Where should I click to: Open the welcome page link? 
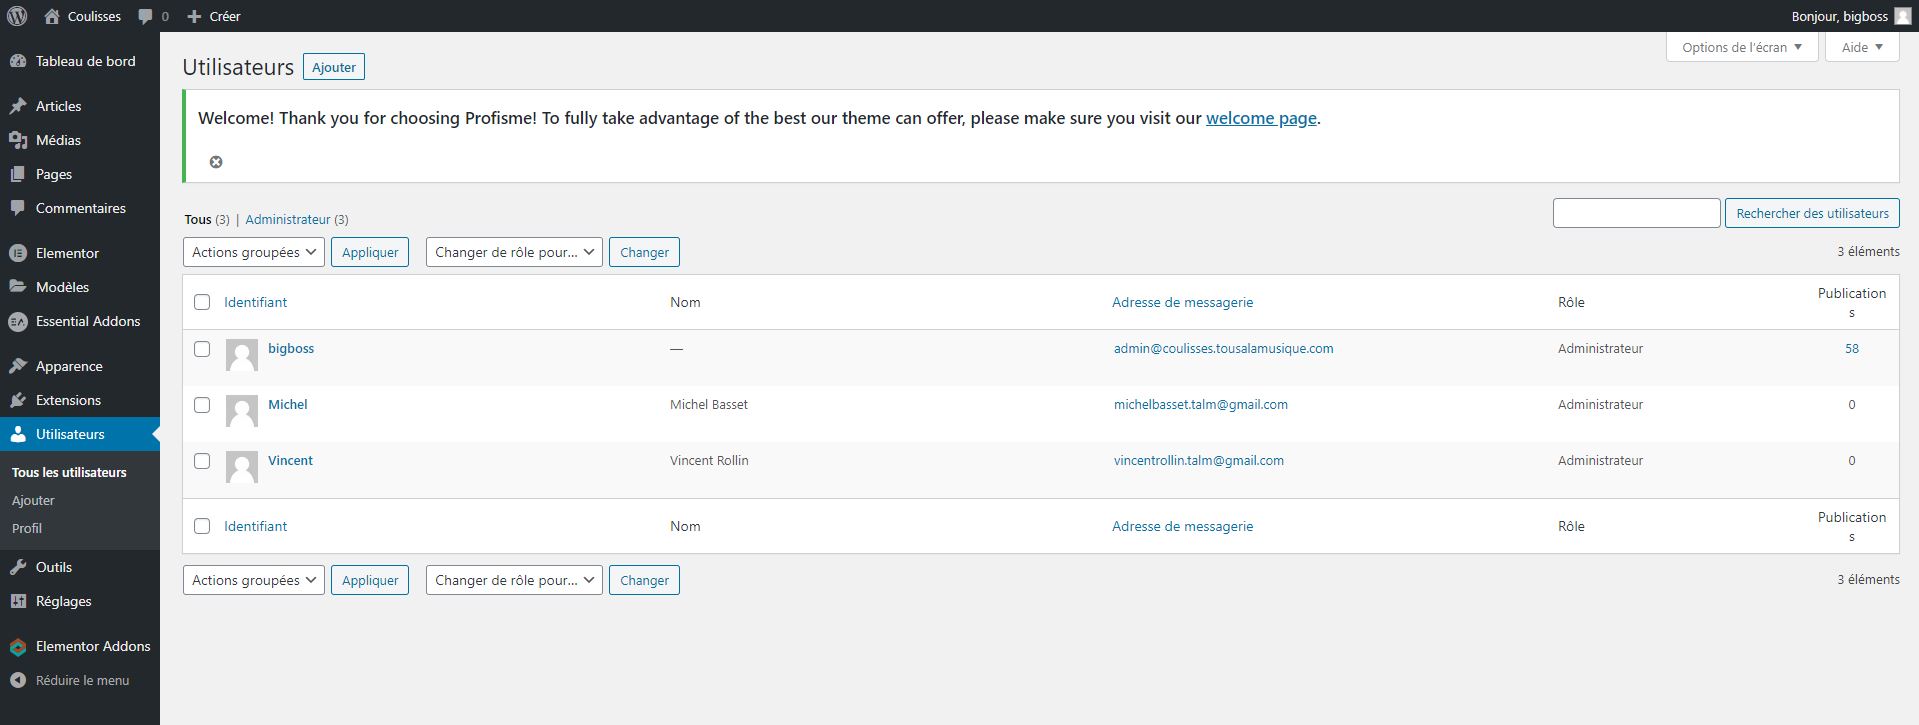pyautogui.click(x=1260, y=118)
